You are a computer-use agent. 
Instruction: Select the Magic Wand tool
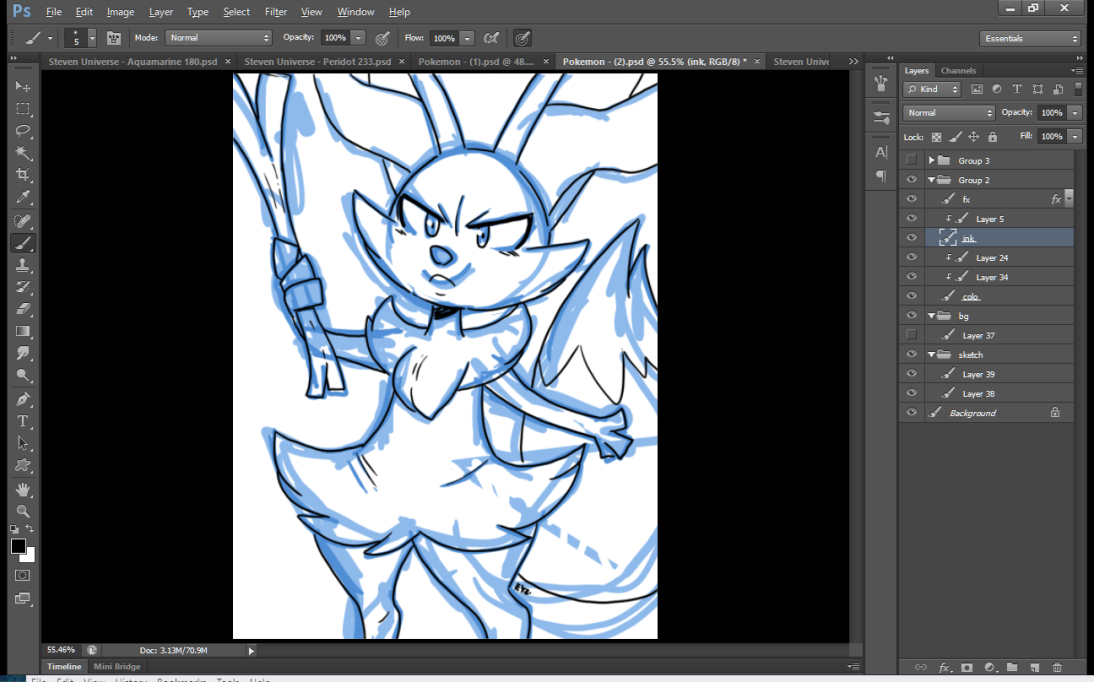[x=23, y=153]
